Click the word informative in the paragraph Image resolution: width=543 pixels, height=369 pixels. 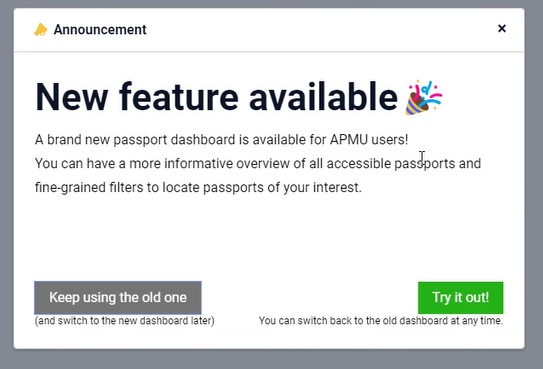tap(198, 163)
